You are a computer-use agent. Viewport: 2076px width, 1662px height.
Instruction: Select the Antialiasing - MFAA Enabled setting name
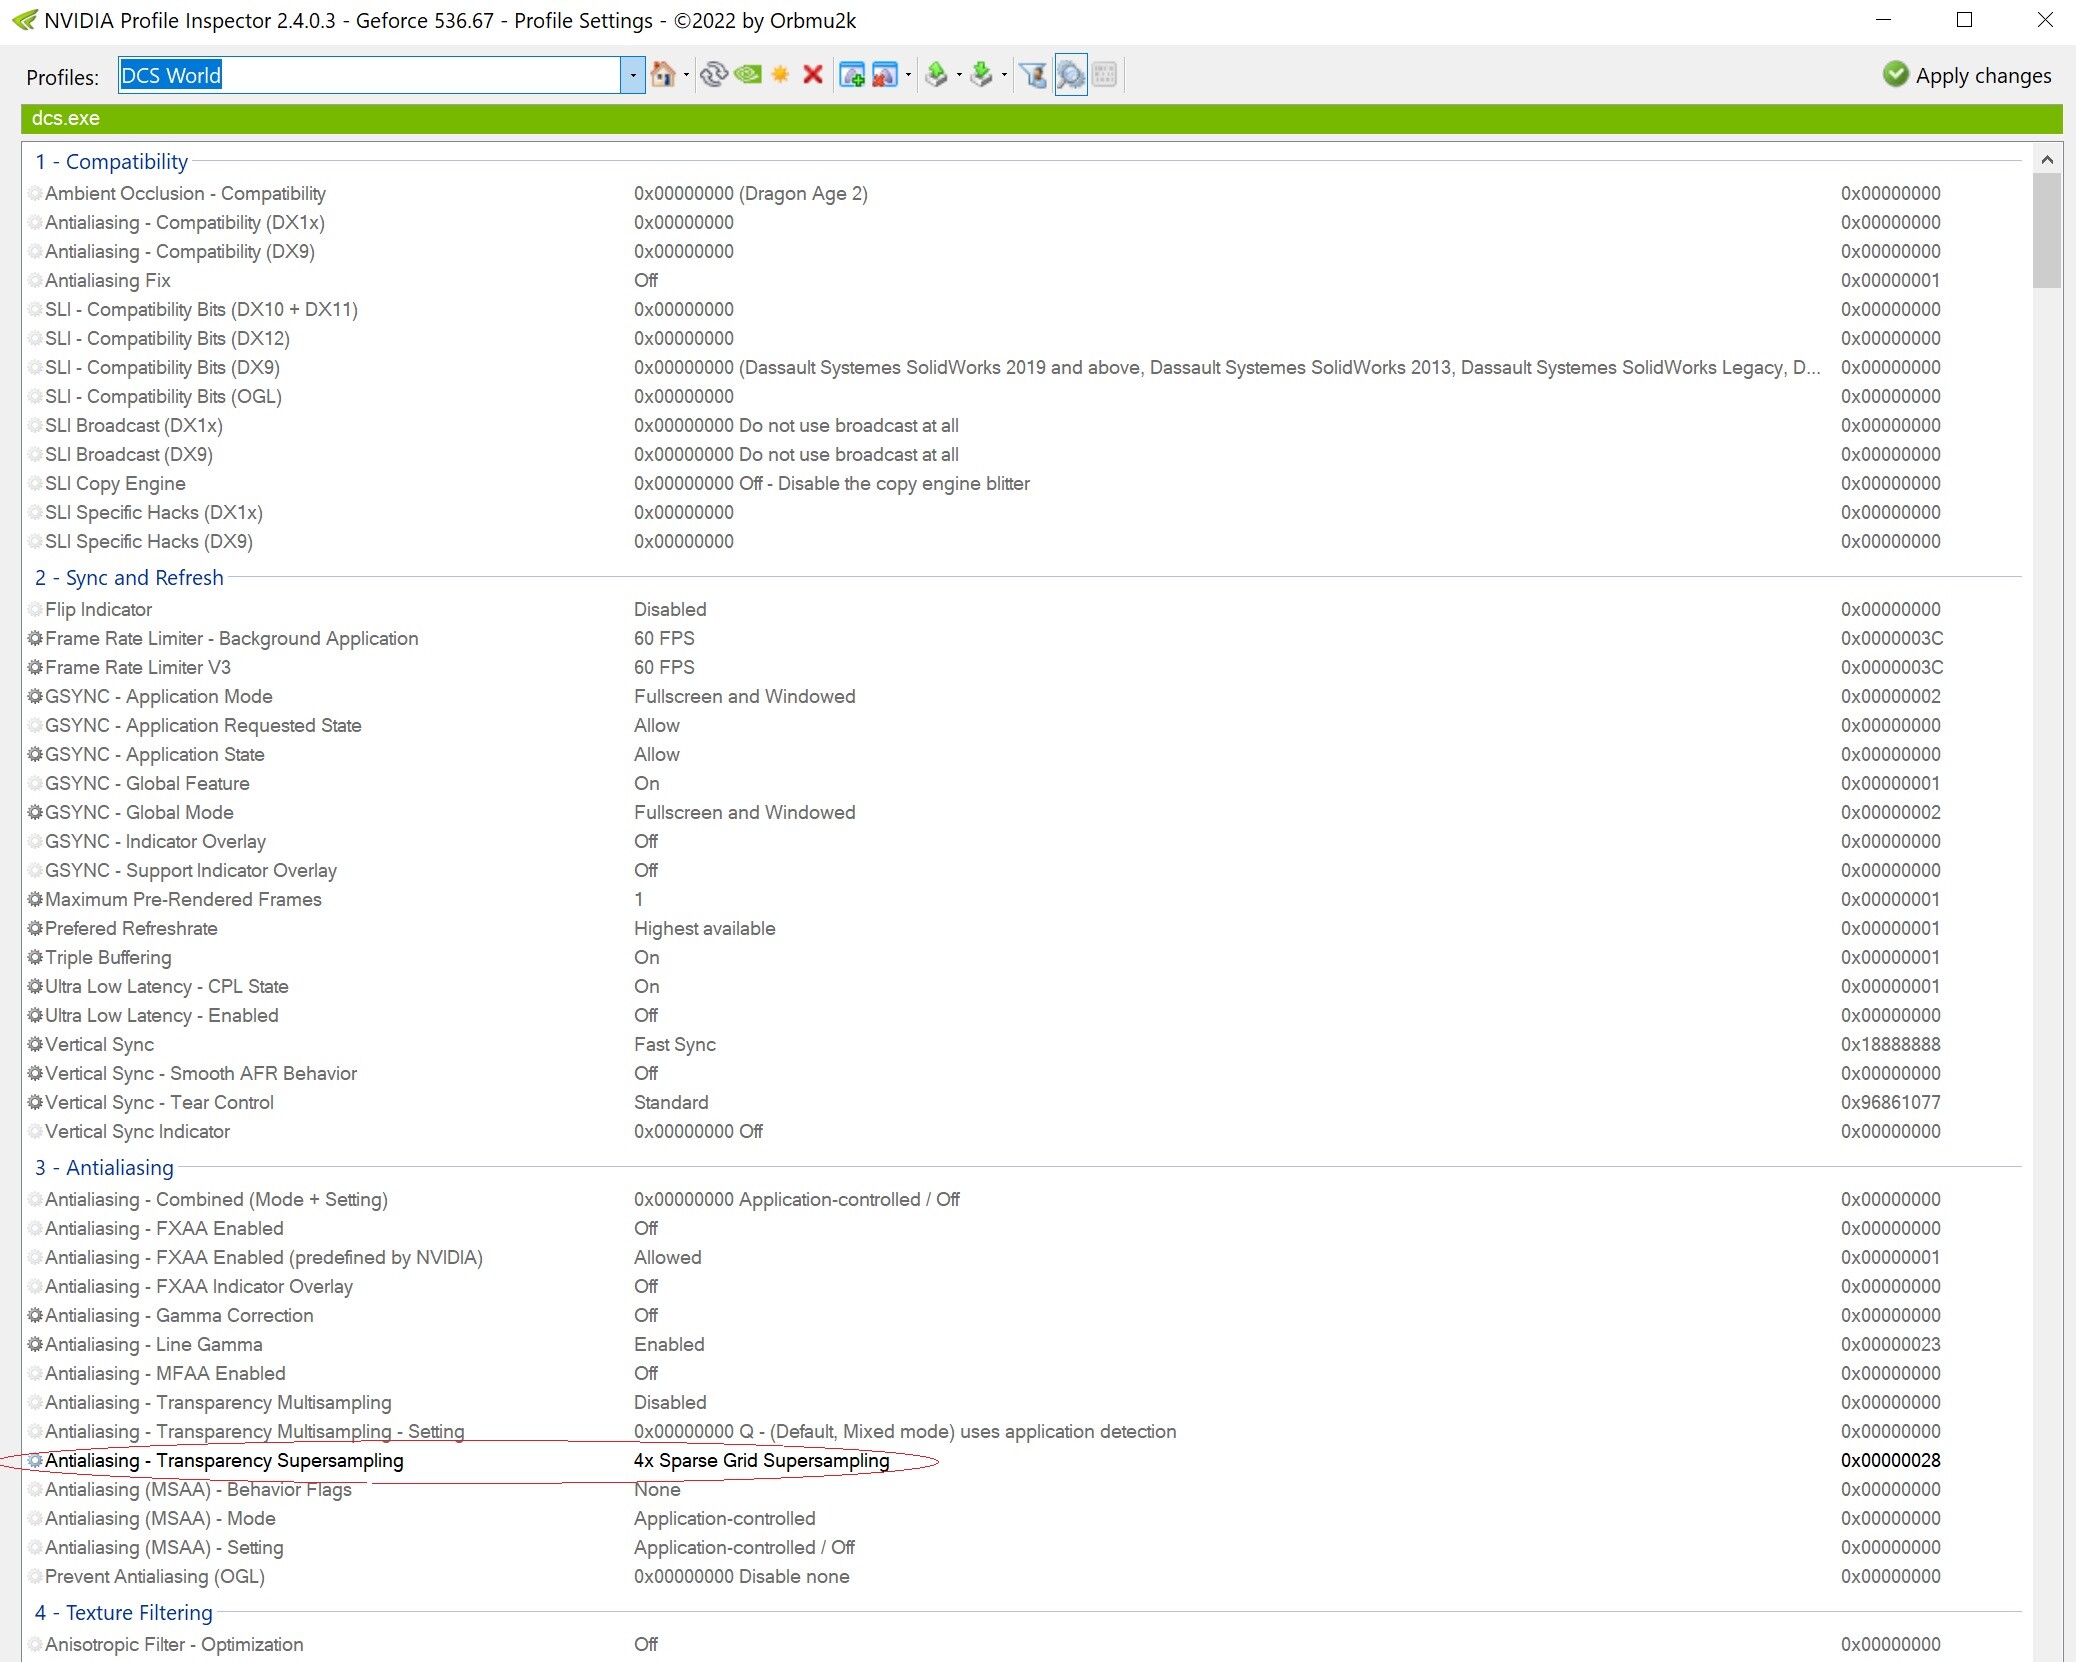[165, 1373]
